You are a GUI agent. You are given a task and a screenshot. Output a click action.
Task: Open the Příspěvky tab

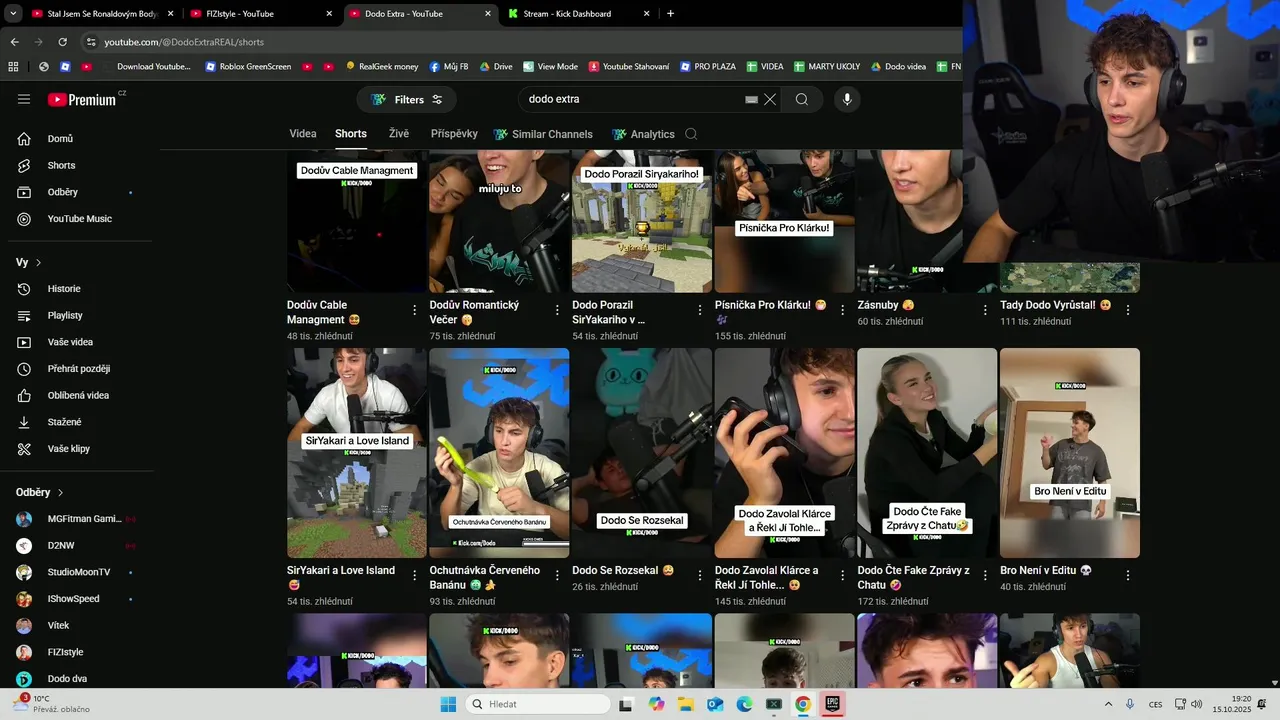[454, 134]
